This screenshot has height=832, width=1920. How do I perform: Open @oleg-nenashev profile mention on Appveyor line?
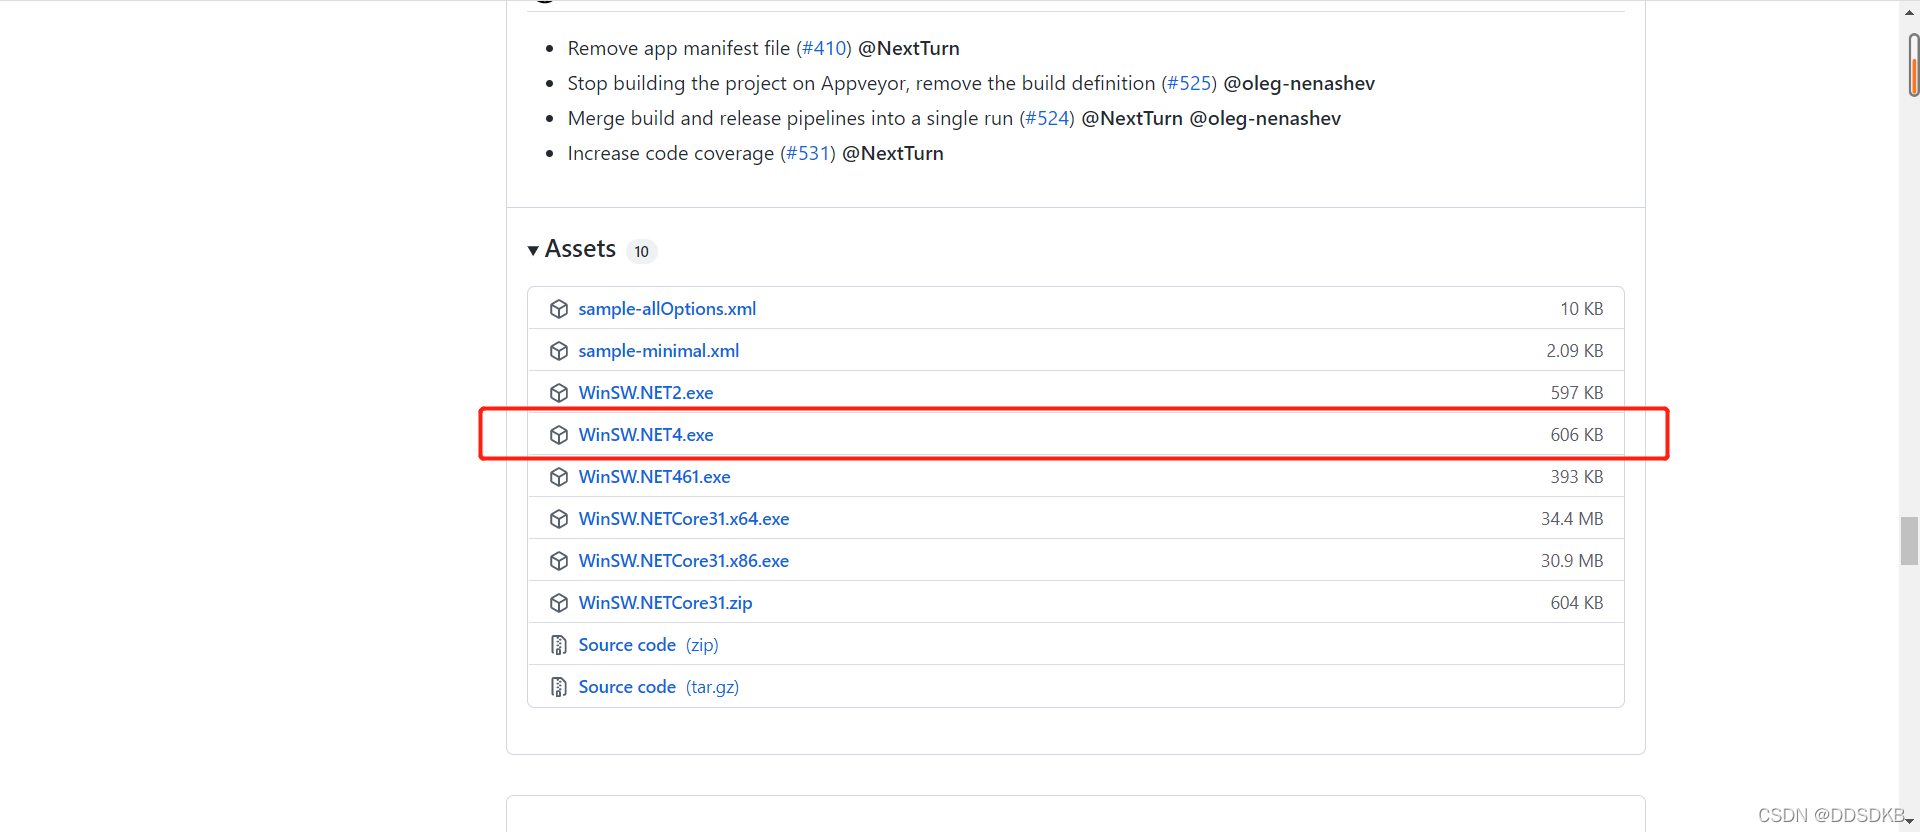[x=1299, y=83]
